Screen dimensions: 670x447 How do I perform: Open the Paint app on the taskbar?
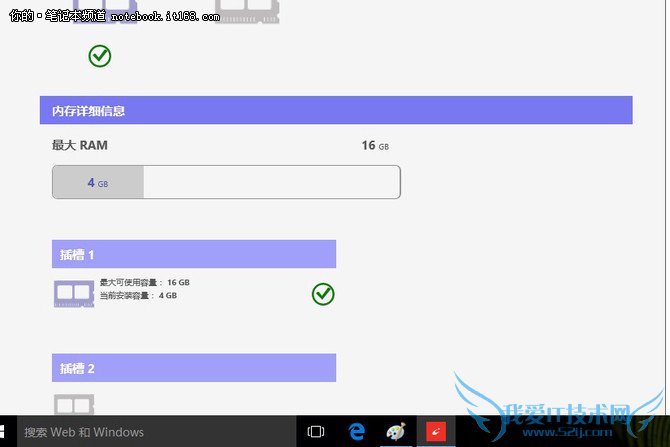(396, 432)
